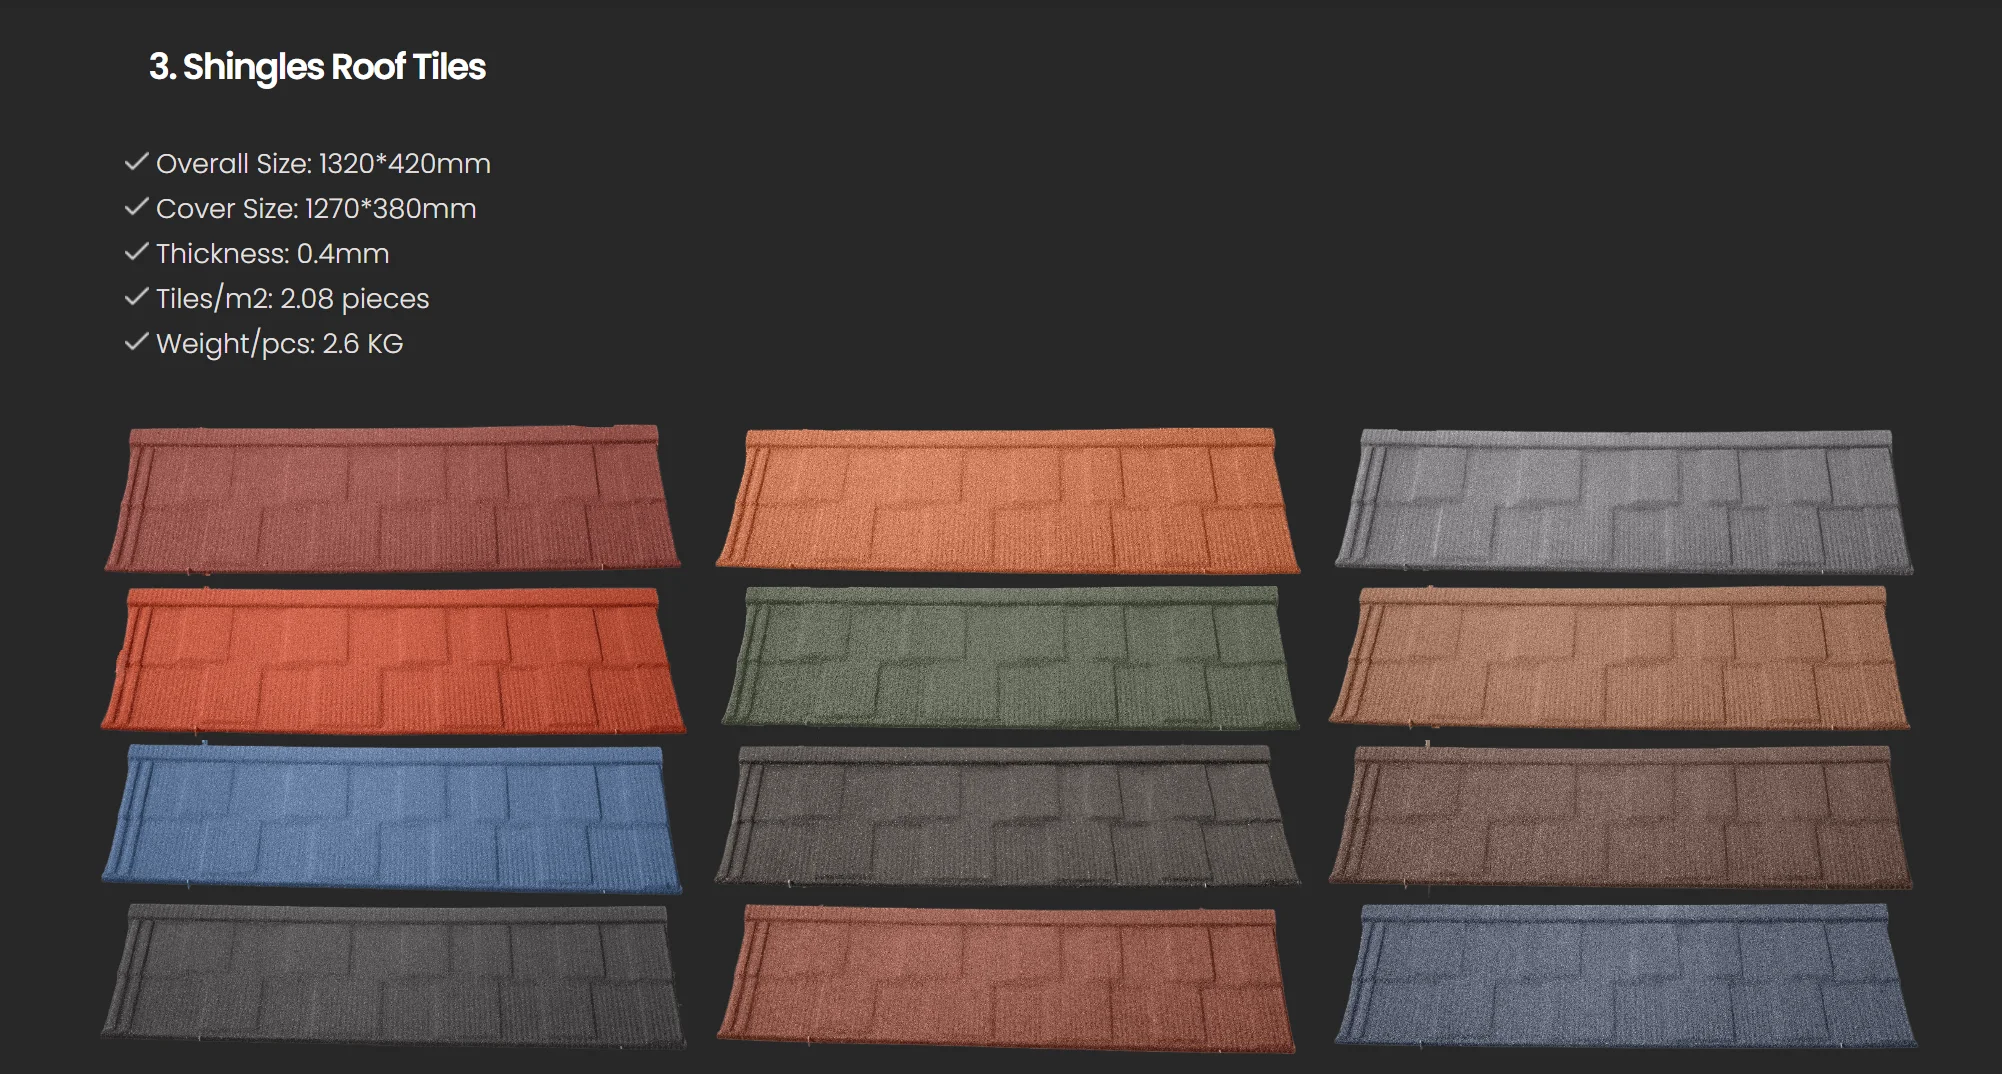Open the bright red shingle tile image
Image resolution: width=2002 pixels, height=1074 pixels.
click(393, 660)
